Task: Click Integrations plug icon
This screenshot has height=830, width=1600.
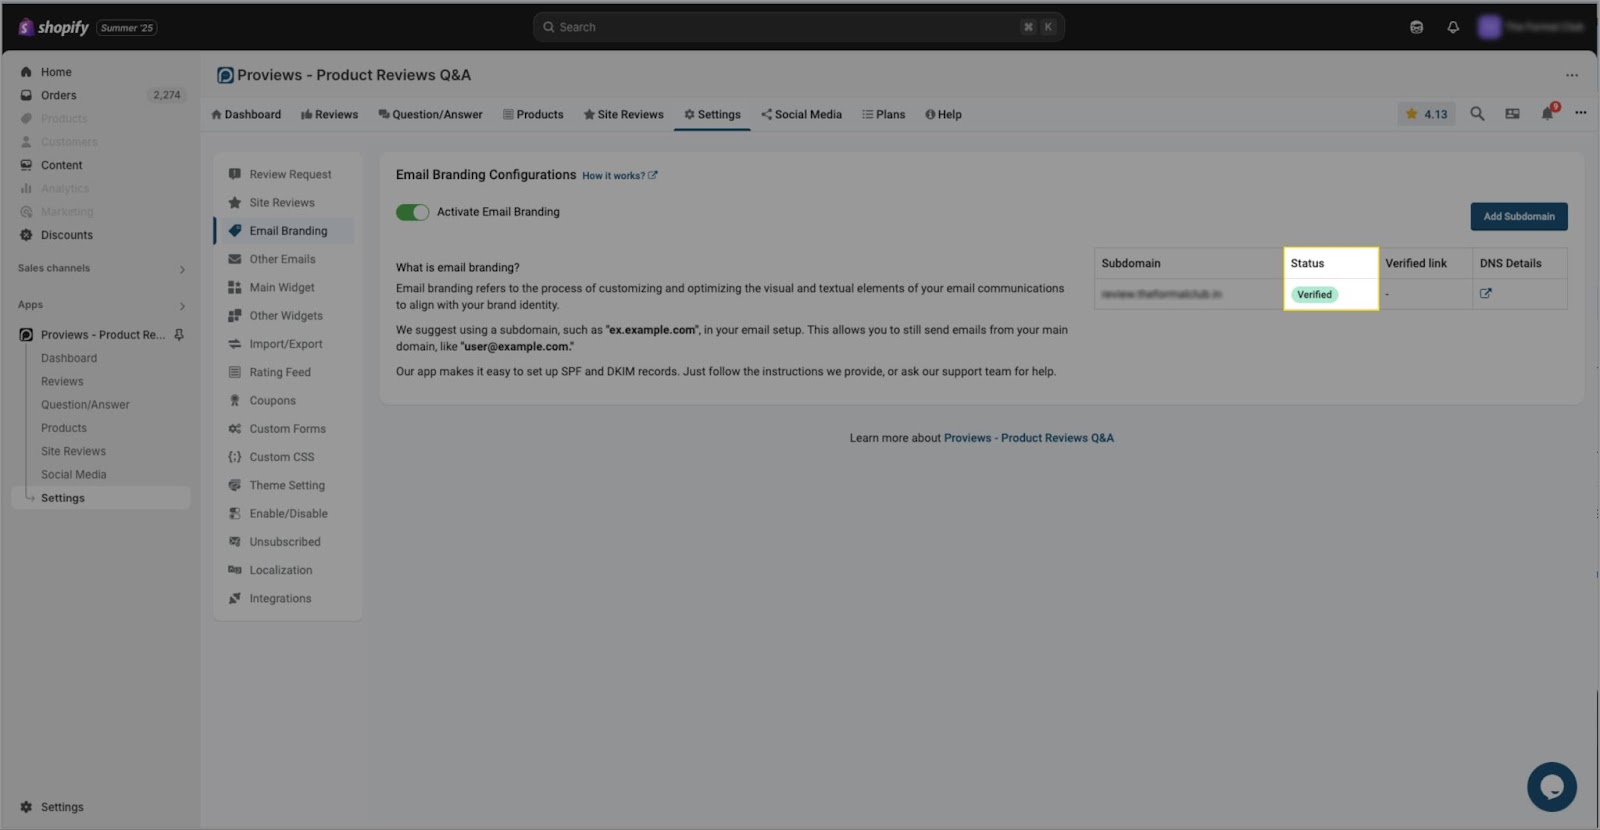Action: pos(234,598)
